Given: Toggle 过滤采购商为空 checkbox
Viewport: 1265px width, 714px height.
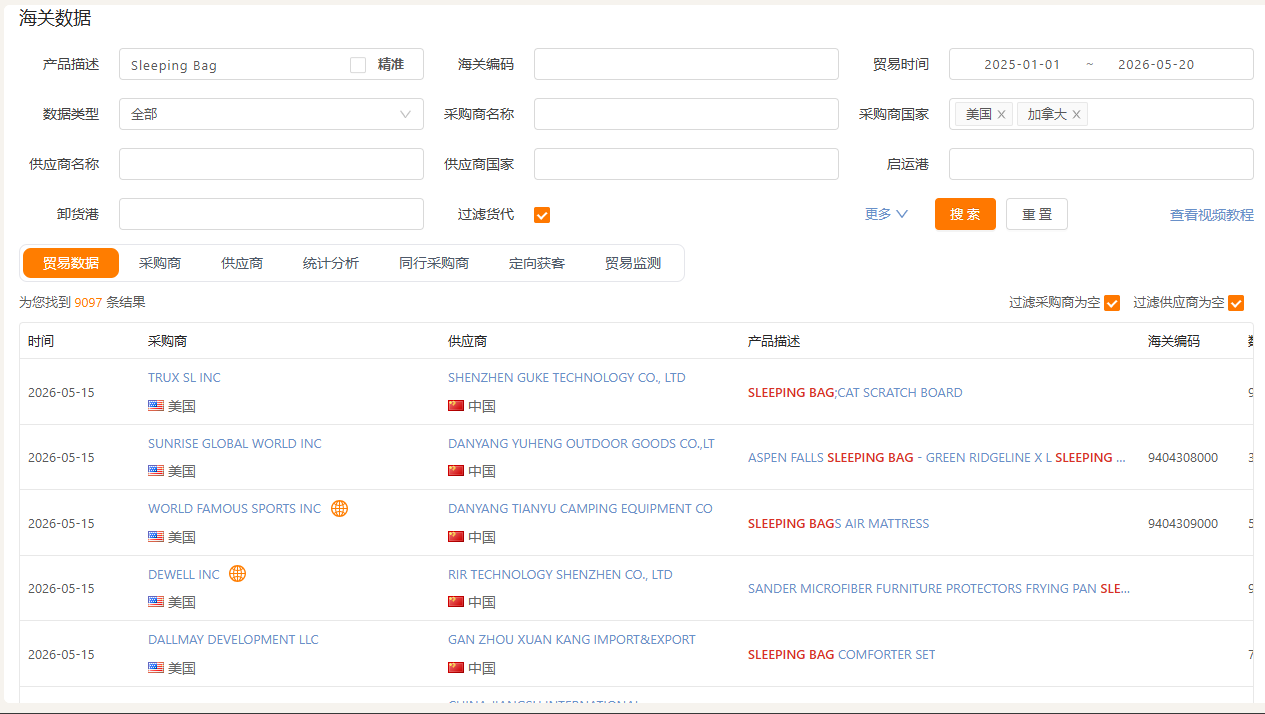Looking at the screenshot, I should [1112, 303].
